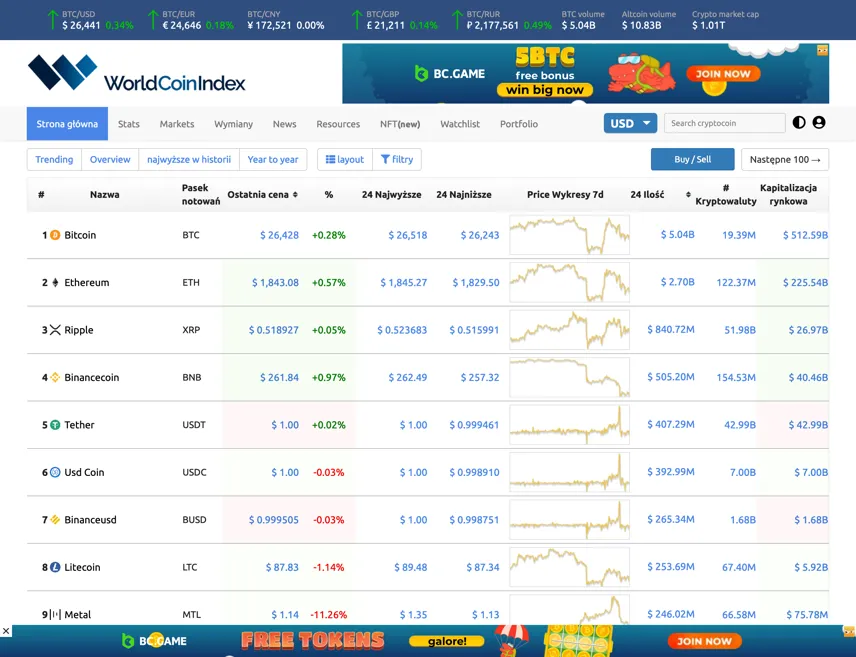Select najwyższe w historii tab
Screen dimensions: 856x657
coord(189,159)
